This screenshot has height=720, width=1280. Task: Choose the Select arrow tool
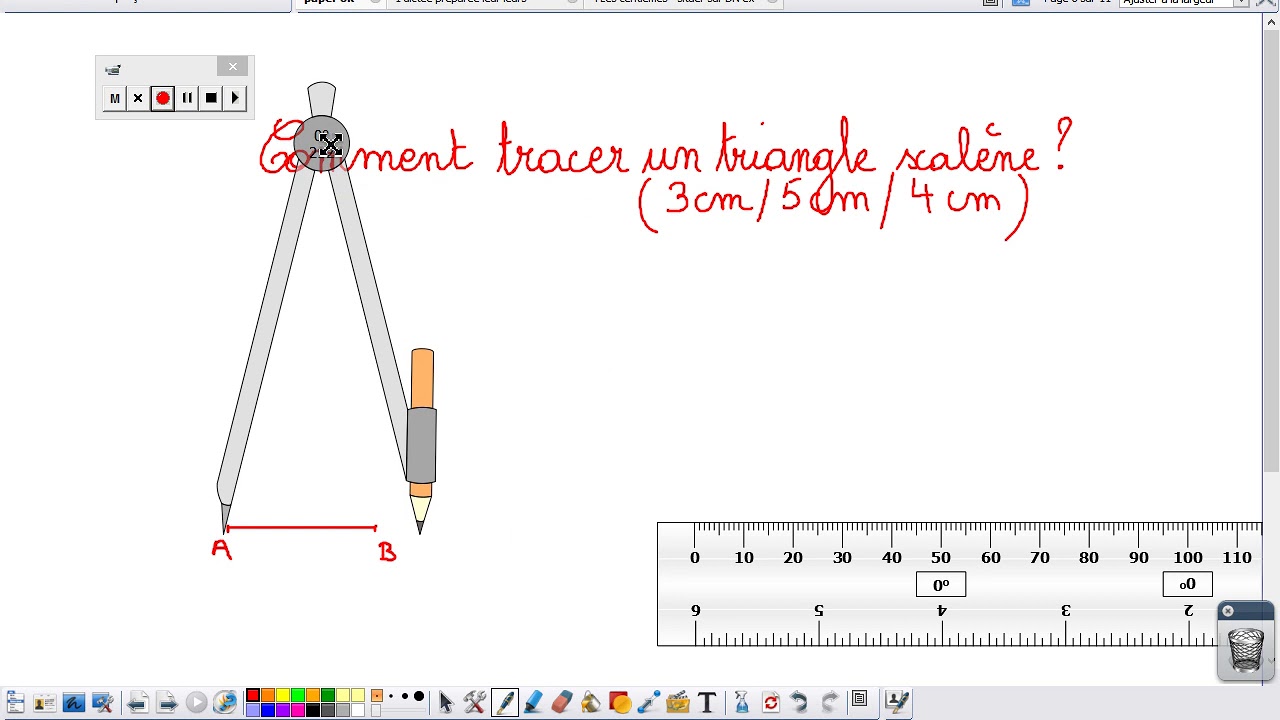pos(446,703)
